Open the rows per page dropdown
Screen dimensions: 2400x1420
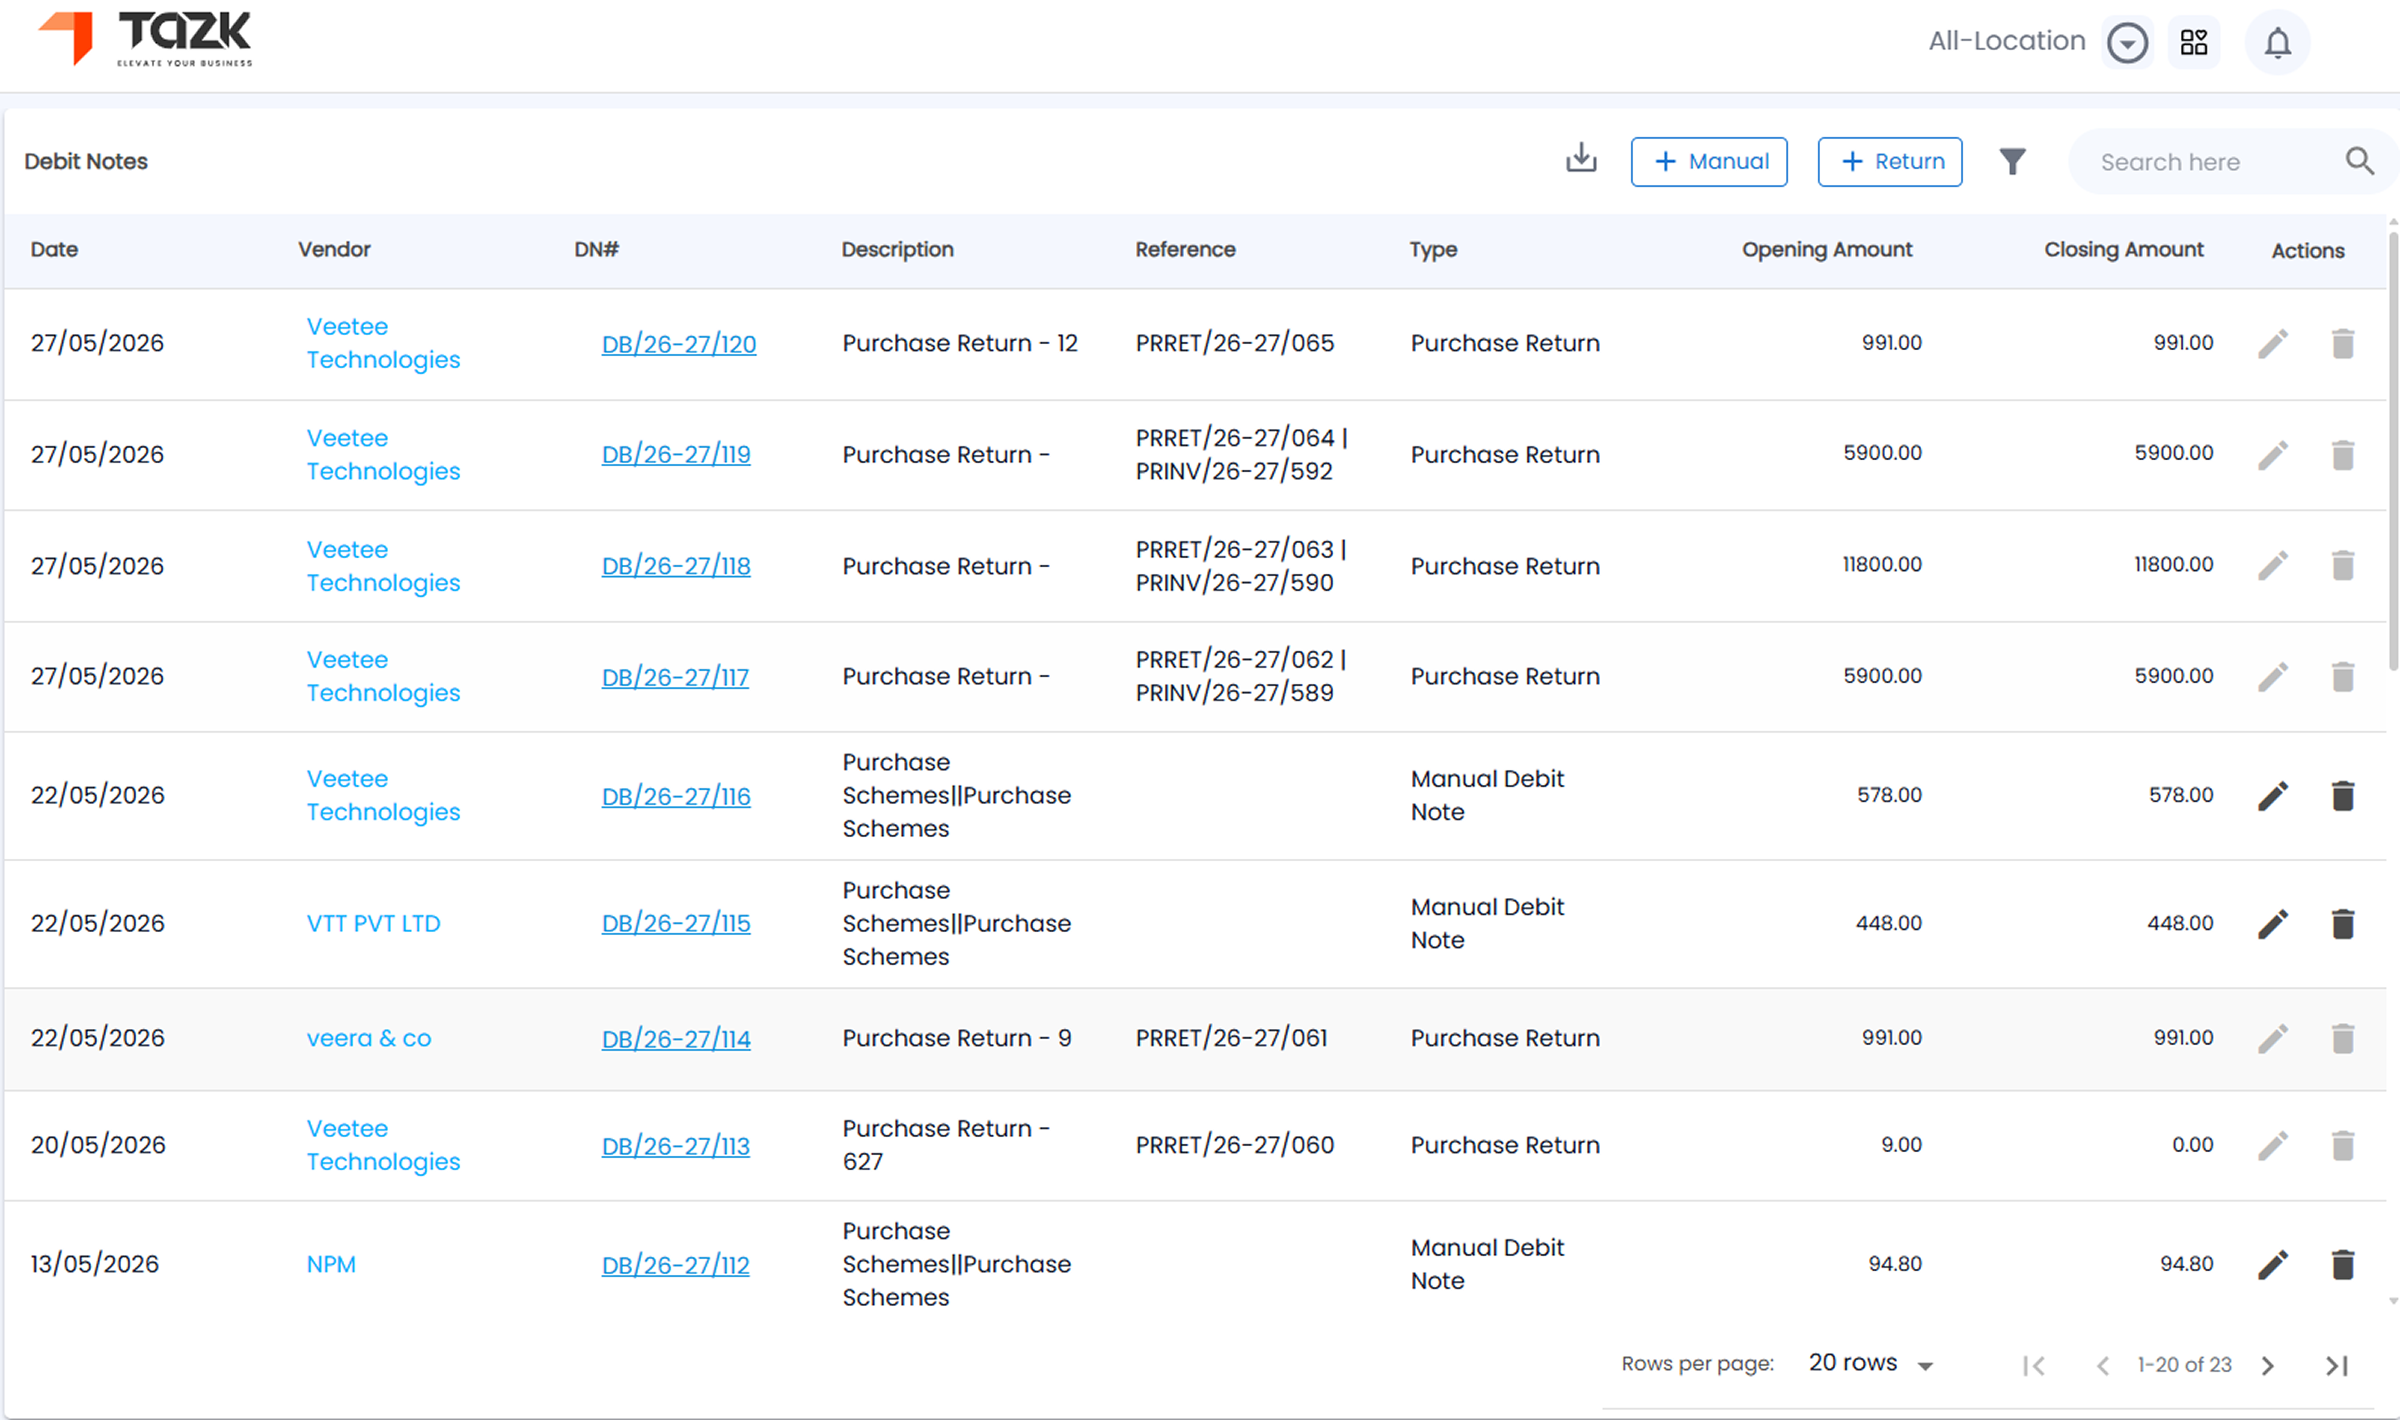click(1870, 1363)
